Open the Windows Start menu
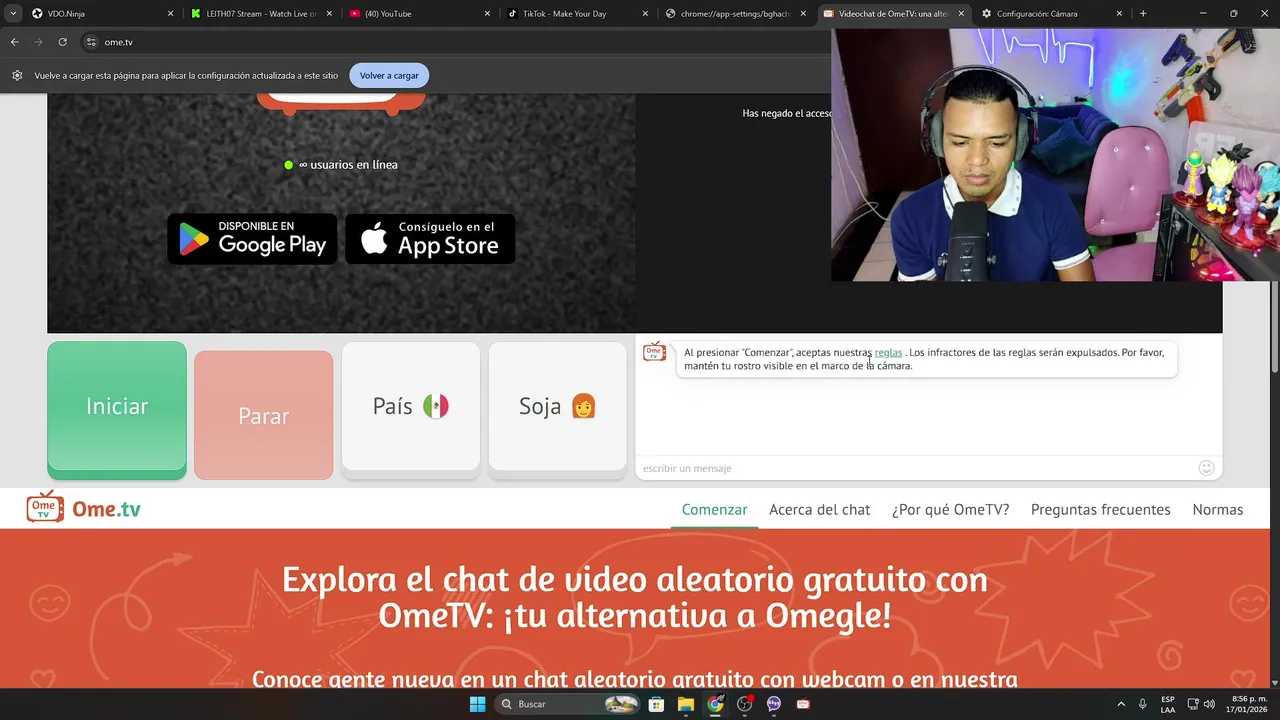Image resolution: width=1280 pixels, height=720 pixels. [x=477, y=704]
